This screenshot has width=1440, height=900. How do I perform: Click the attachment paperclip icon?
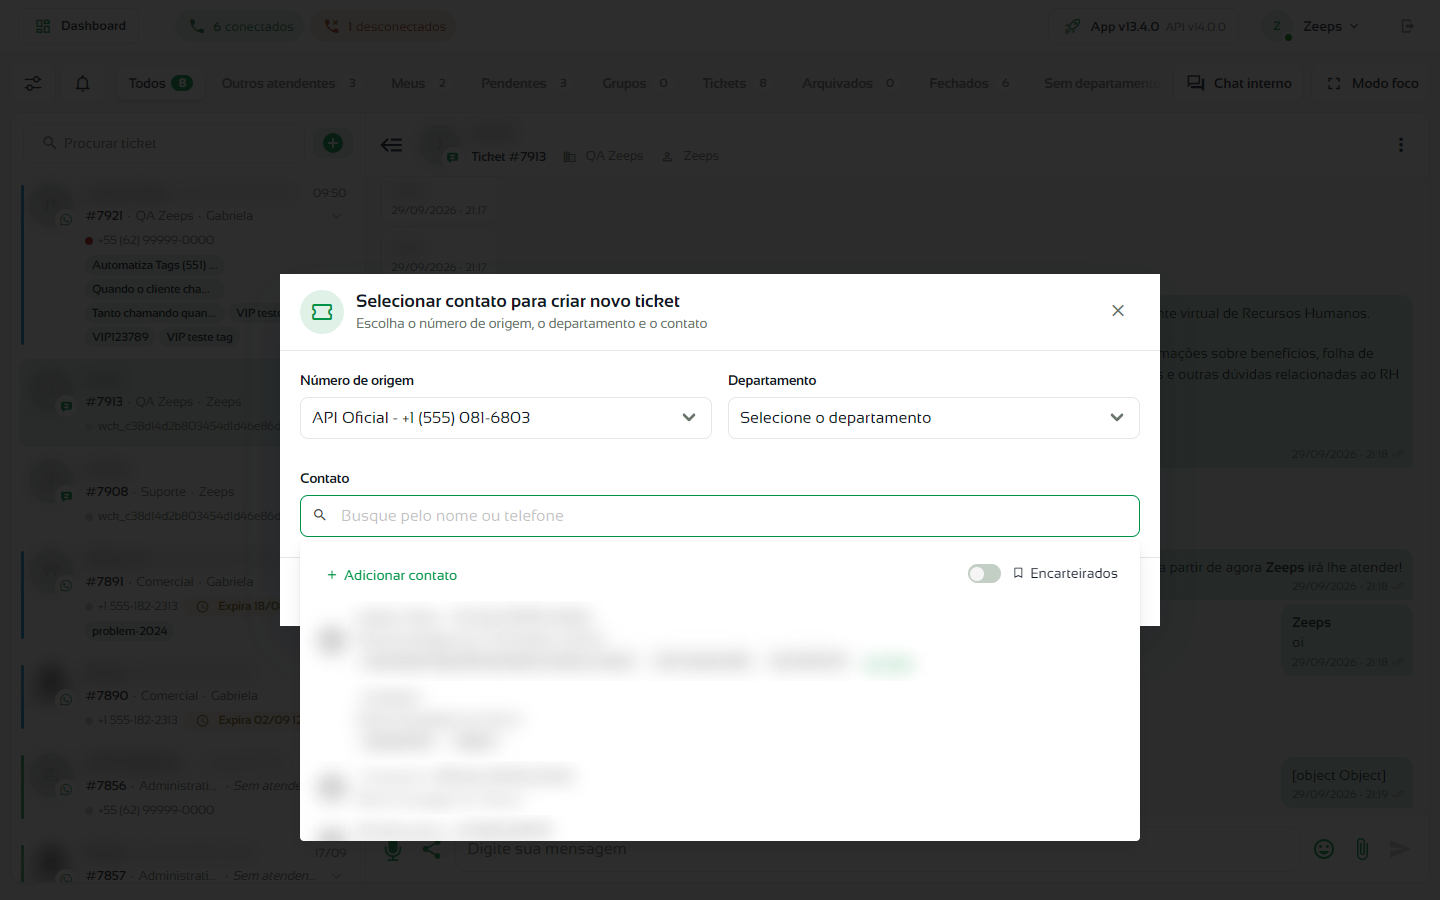pyautogui.click(x=1362, y=849)
